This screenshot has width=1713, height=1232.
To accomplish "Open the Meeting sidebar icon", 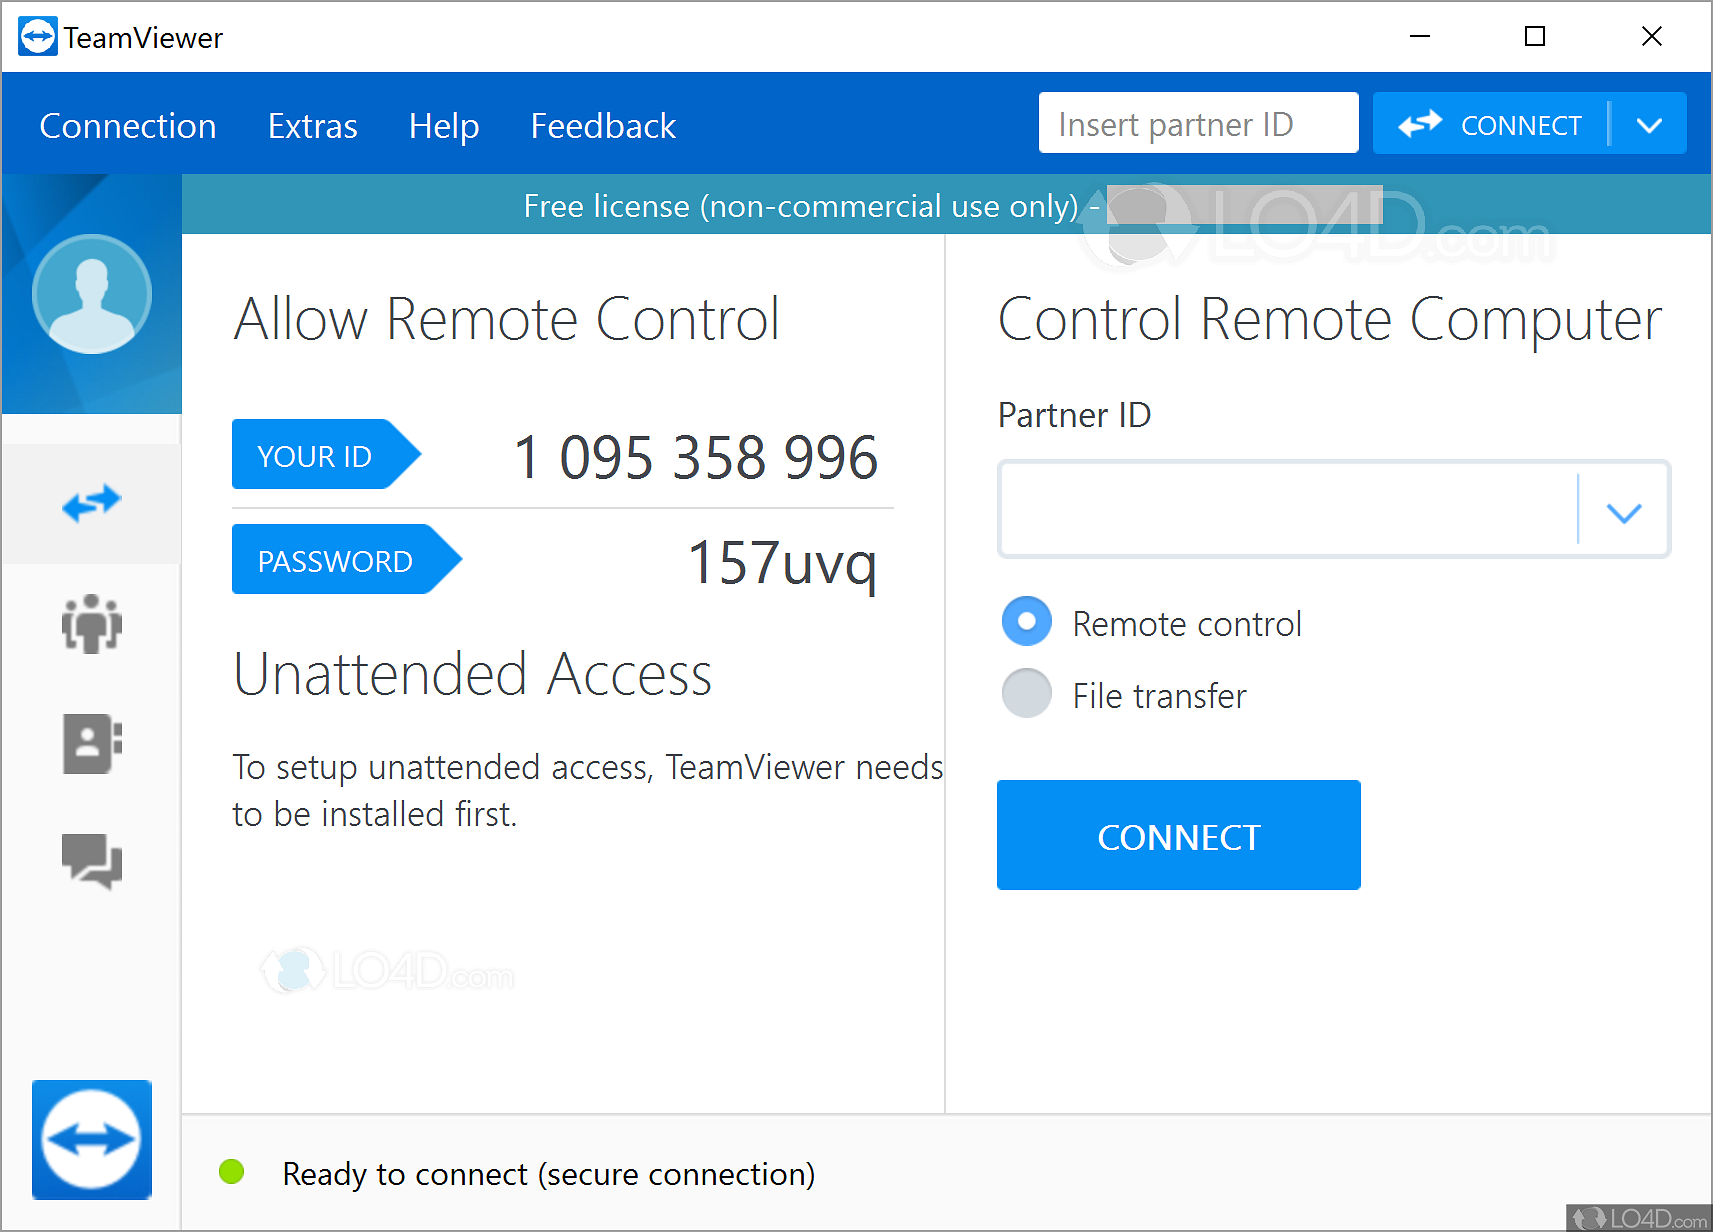I will point(91,624).
